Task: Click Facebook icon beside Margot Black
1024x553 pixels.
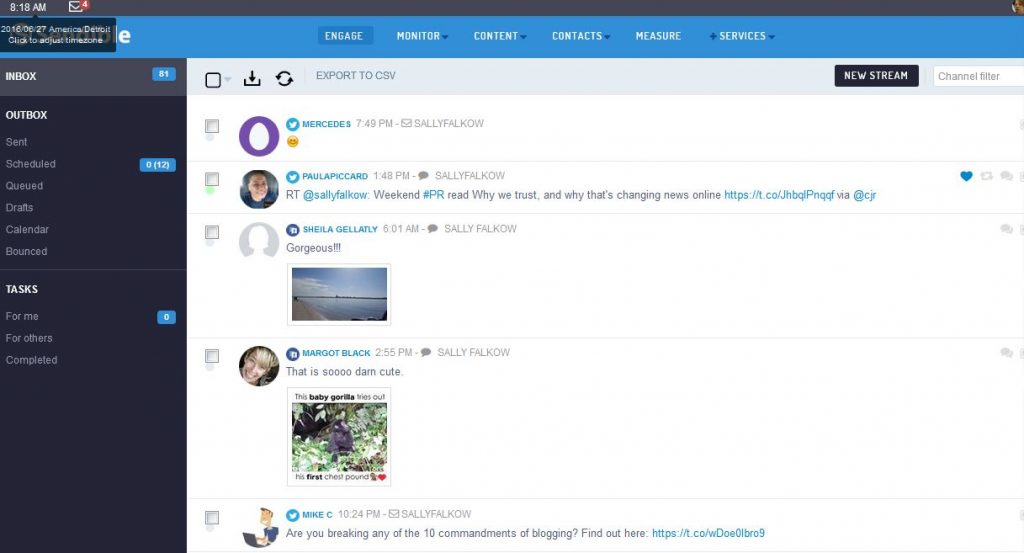Action: (293, 353)
